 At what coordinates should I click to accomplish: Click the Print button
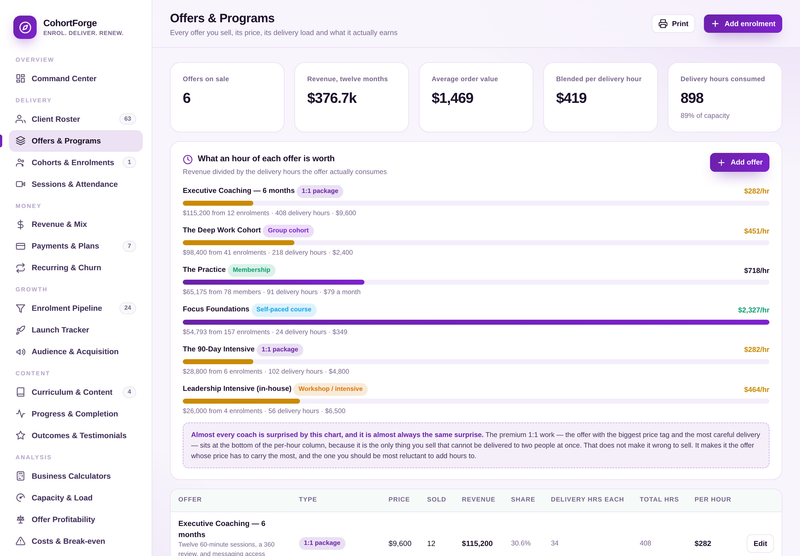coord(673,23)
